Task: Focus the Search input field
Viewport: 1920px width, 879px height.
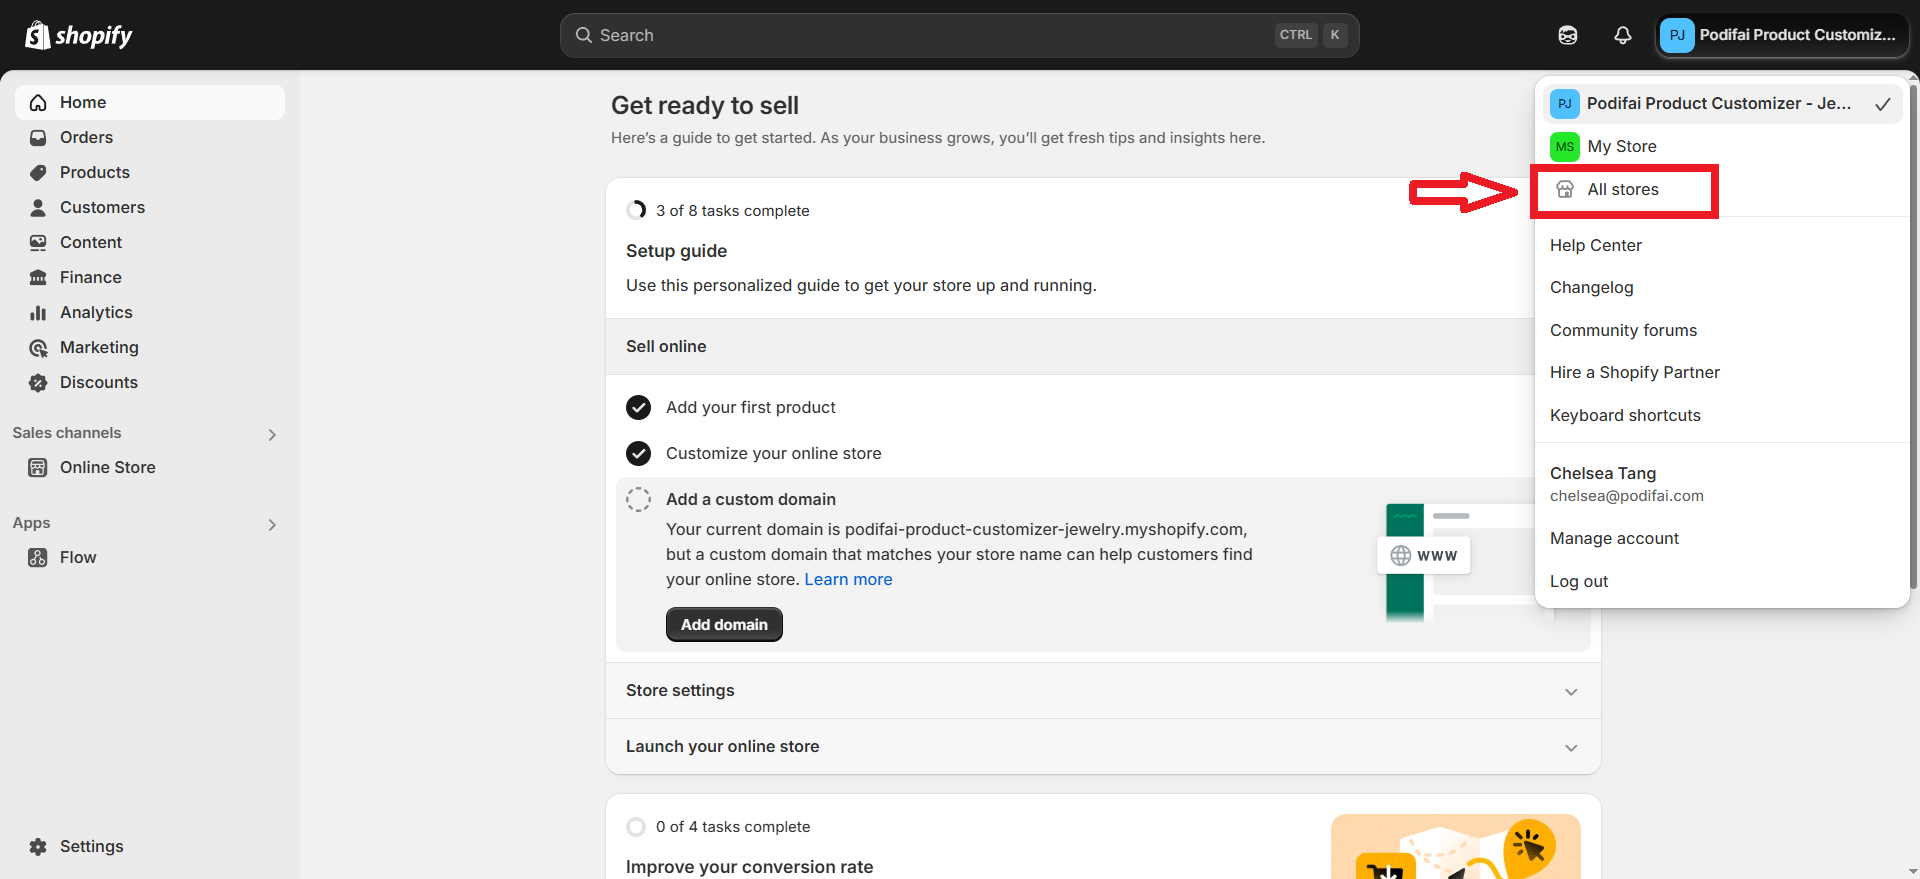Action: coord(959,35)
